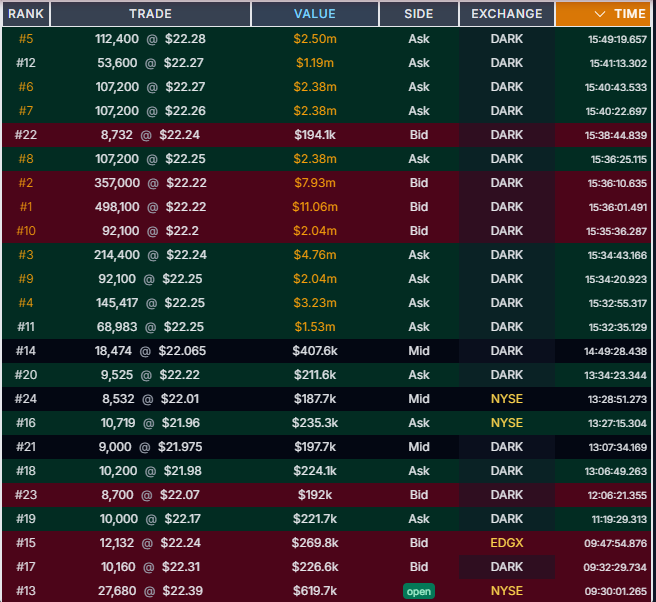Screen dimensions: 656x602
Task: Click time 14:49:28.438
Action: tap(615, 351)
